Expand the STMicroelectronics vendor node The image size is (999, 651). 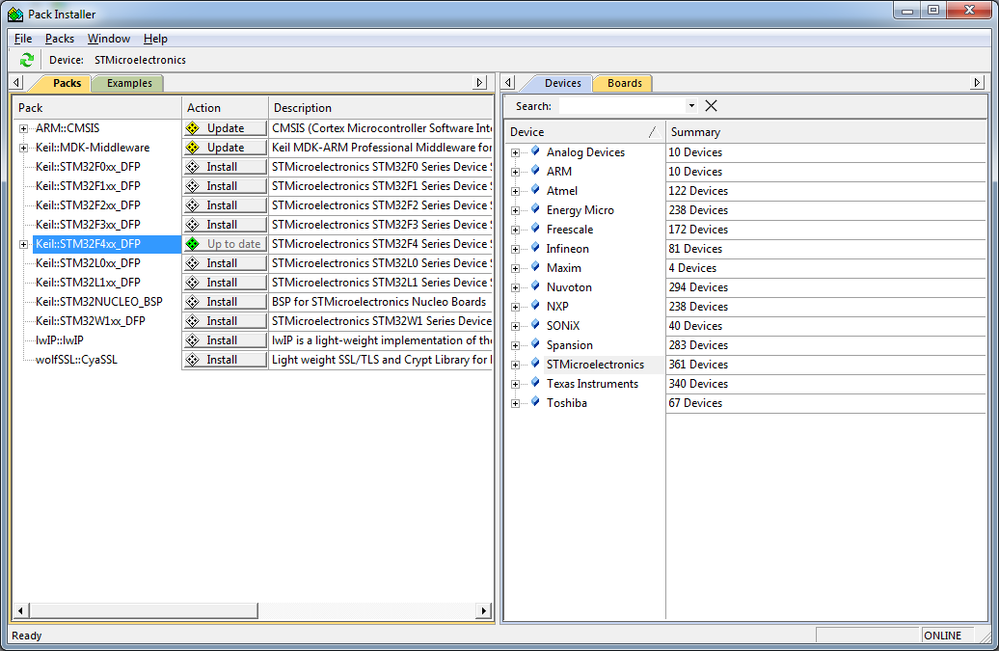click(515, 365)
